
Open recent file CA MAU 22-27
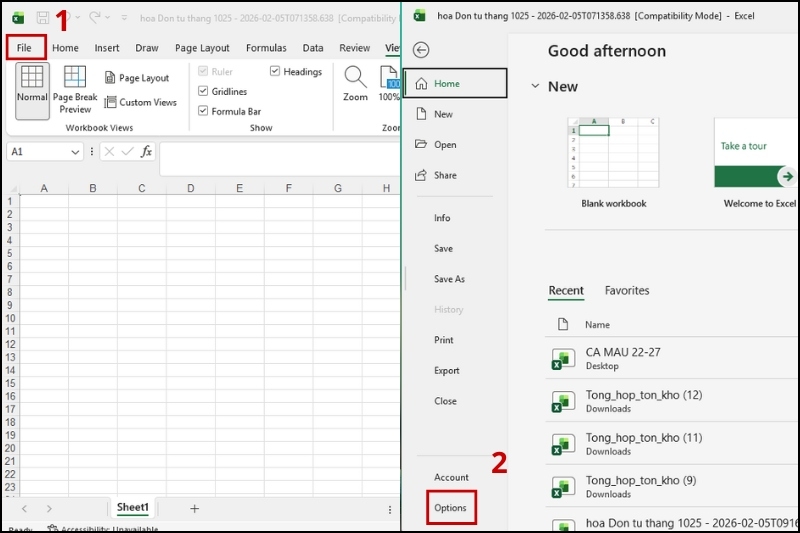671,358
